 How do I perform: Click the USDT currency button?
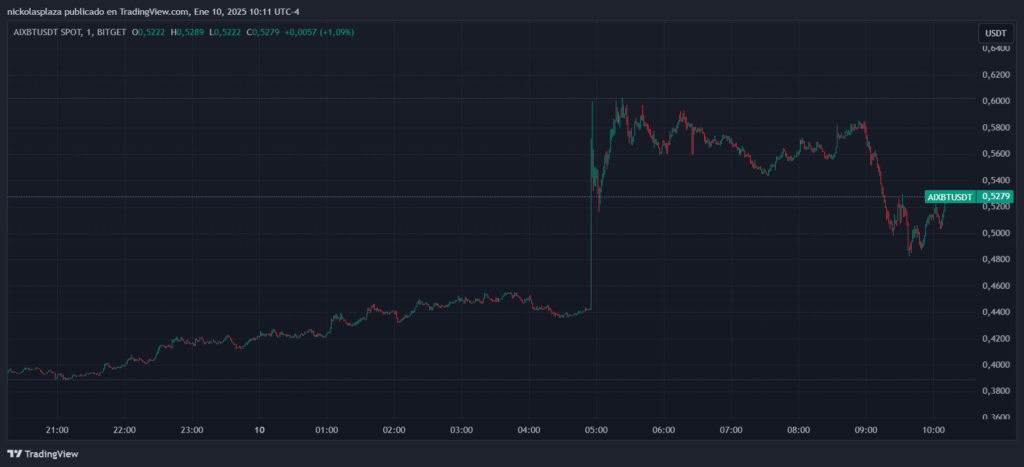tap(995, 32)
